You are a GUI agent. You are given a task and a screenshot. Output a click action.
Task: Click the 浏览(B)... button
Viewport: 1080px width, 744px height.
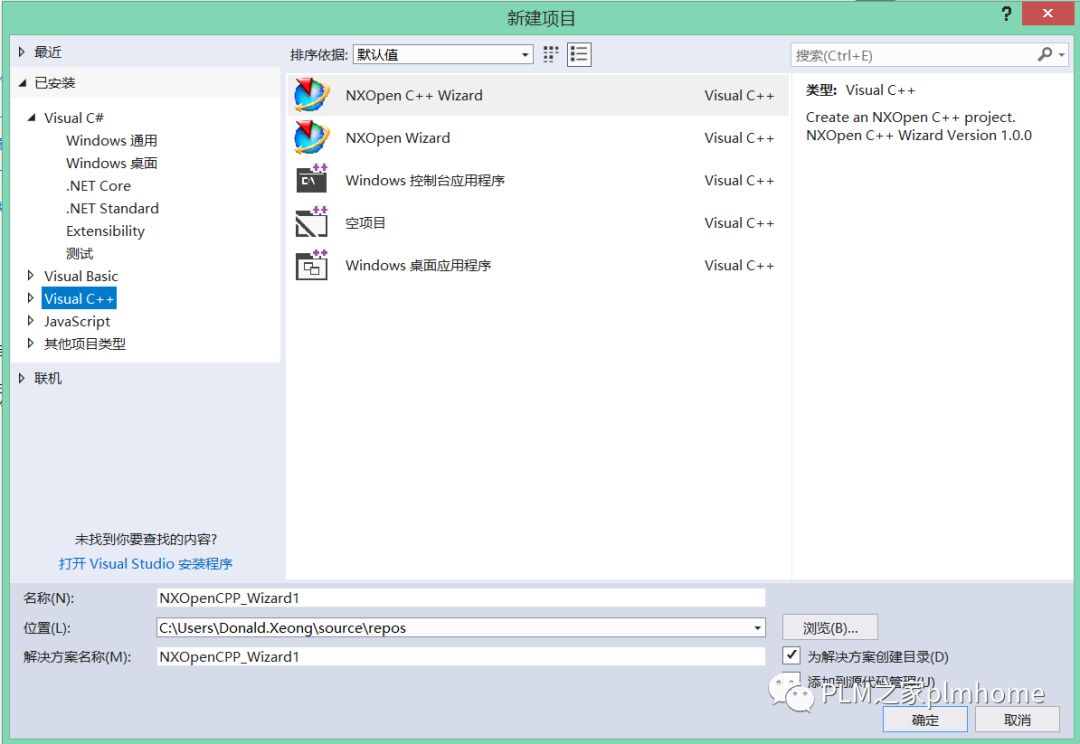pos(830,628)
